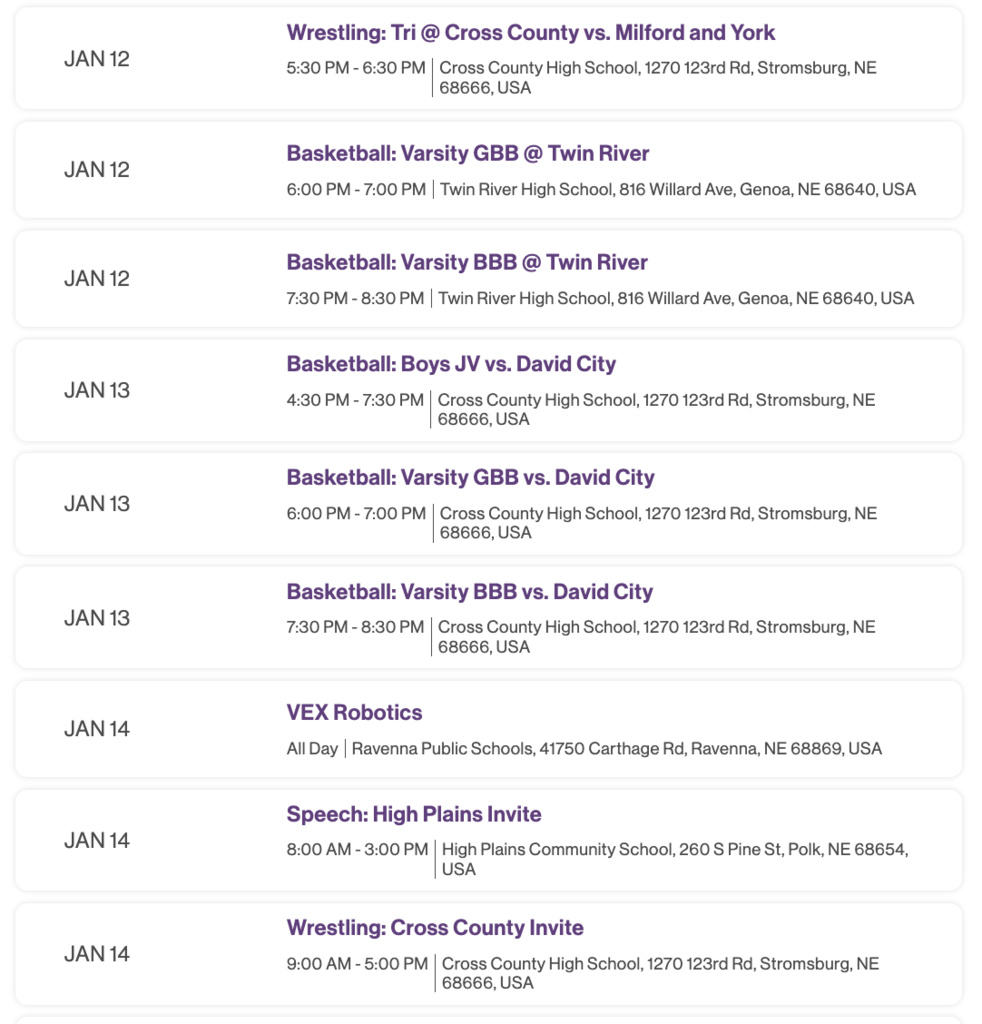Screen dimensions: 982x1024
Task: Click the All Day label
Action: pyautogui.click(x=312, y=748)
